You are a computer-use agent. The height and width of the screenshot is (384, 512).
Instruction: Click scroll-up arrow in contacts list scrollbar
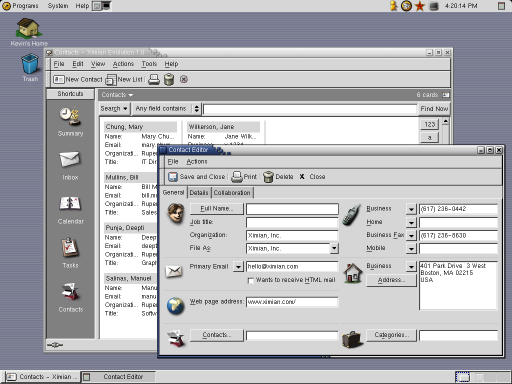[445, 122]
